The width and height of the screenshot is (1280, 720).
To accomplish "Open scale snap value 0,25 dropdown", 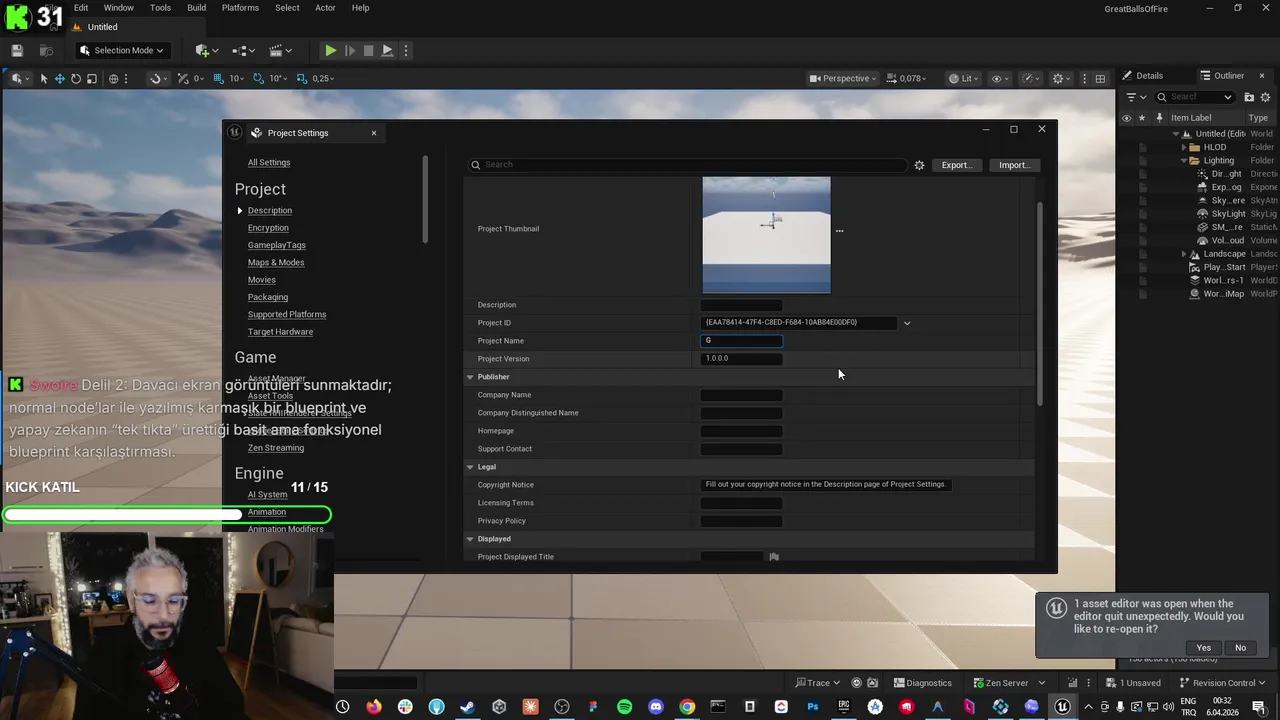I will (323, 78).
